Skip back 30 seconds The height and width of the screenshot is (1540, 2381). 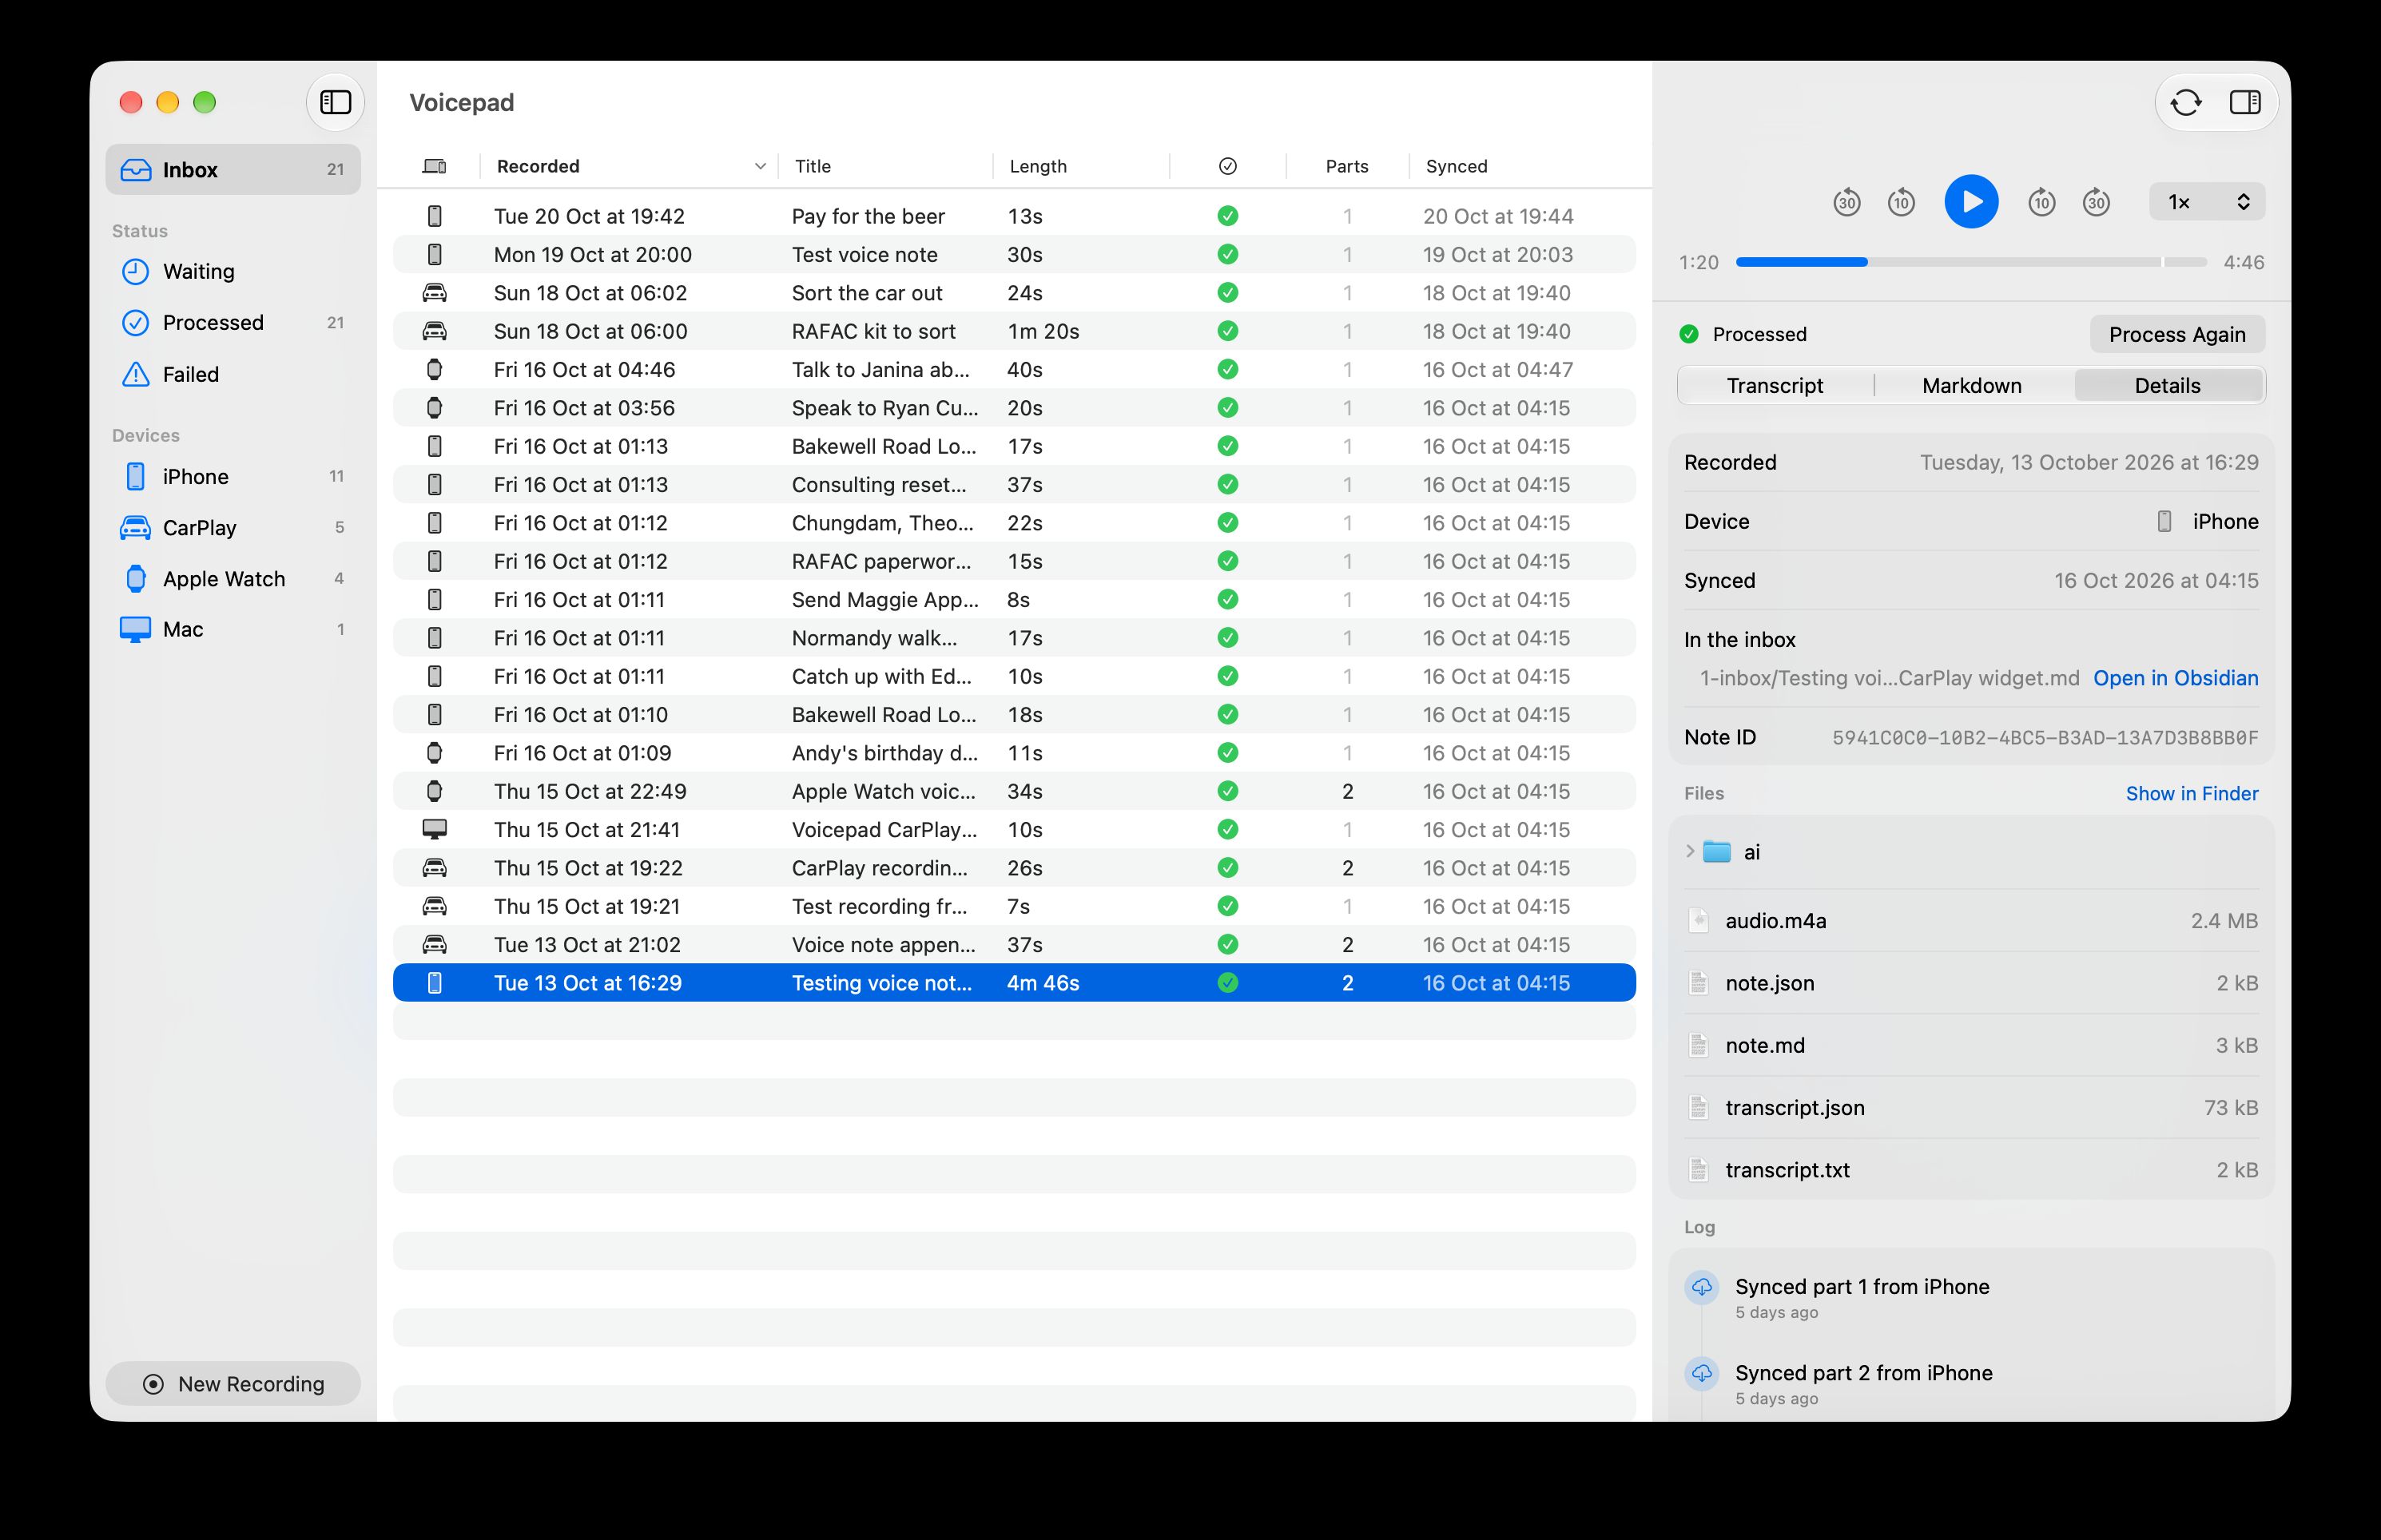click(x=1846, y=202)
